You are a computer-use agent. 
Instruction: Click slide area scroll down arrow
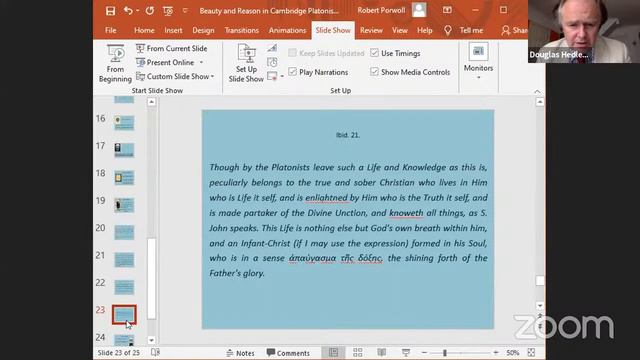pyautogui.click(x=540, y=305)
